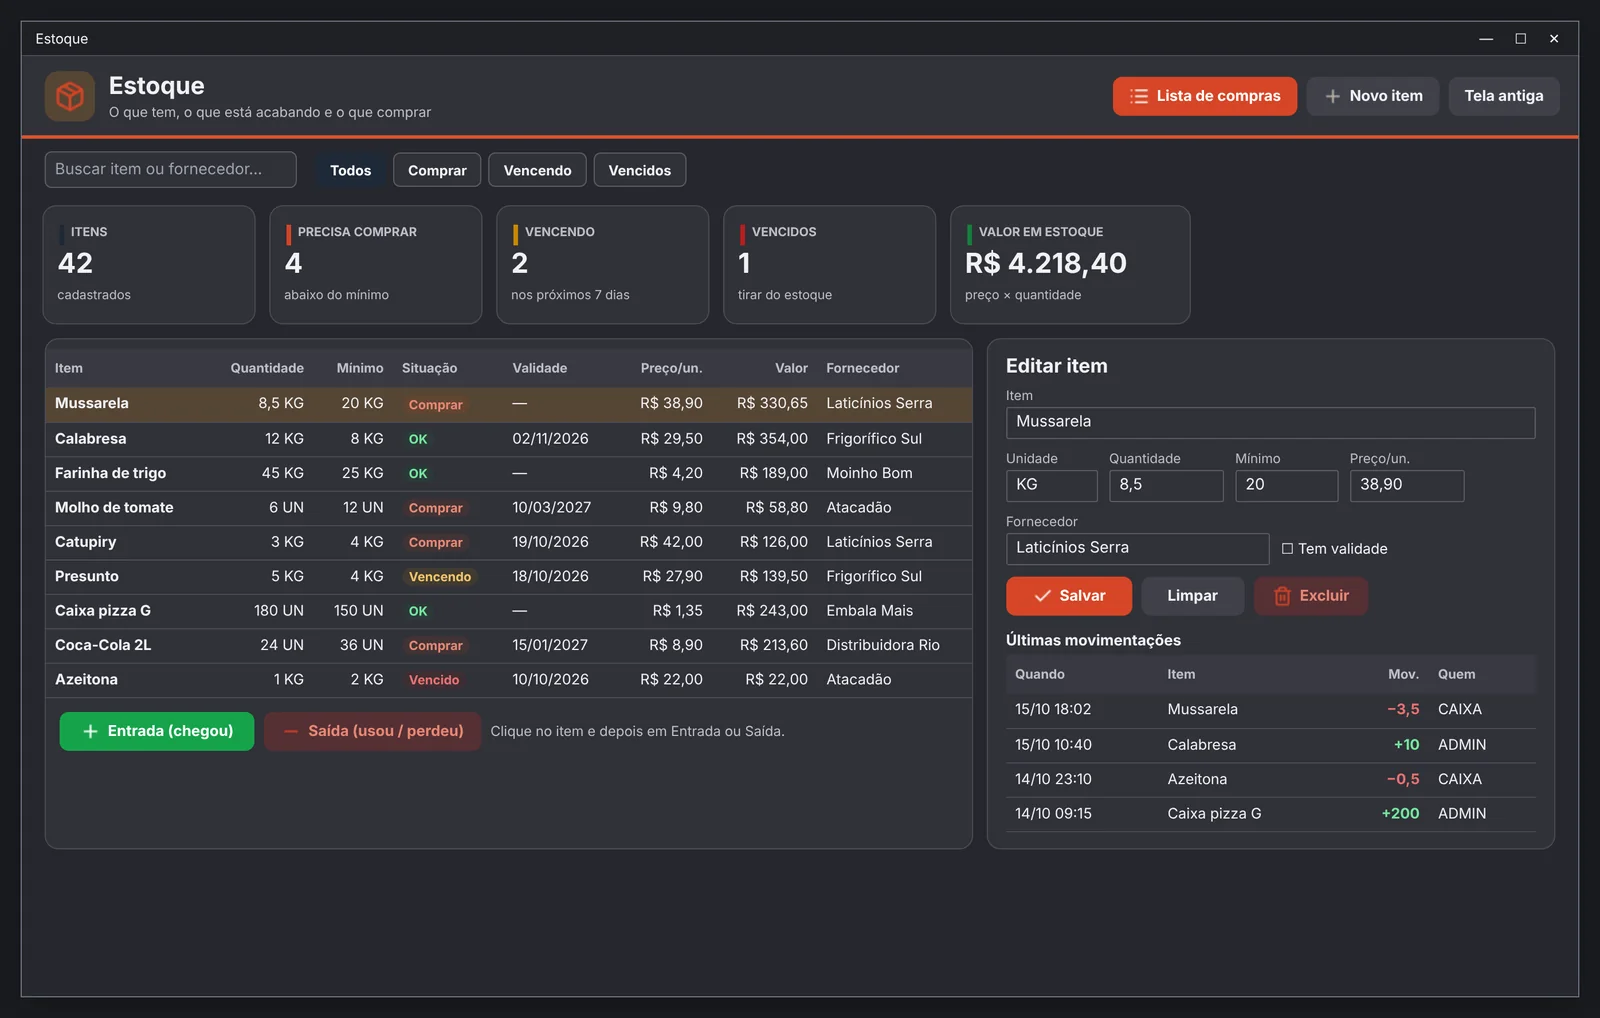Open the Tela antiga view
Screen dimensions: 1600x1018
pyautogui.click(x=1503, y=96)
